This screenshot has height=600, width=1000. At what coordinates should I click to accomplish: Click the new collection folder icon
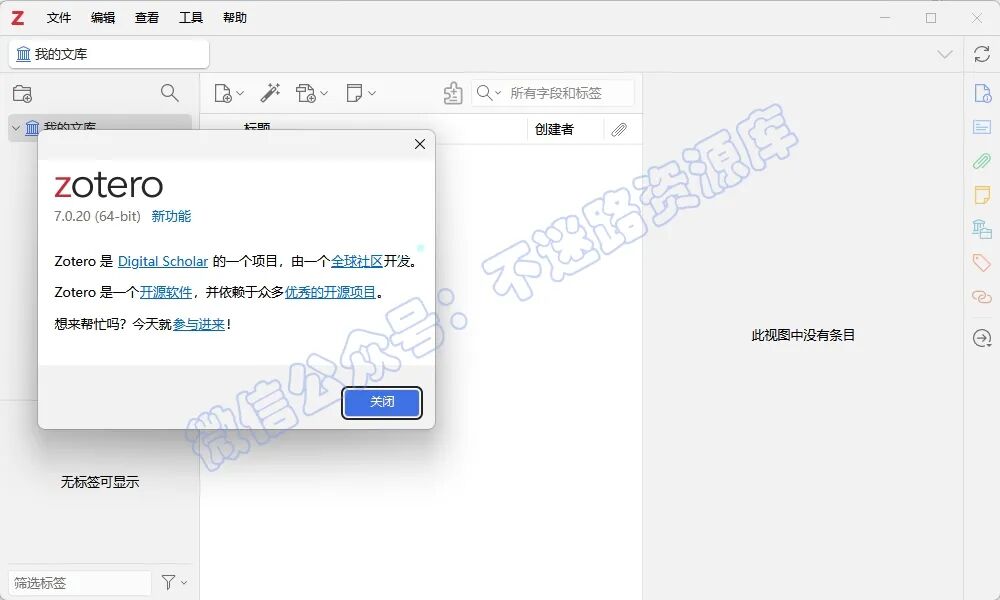tap(22, 94)
